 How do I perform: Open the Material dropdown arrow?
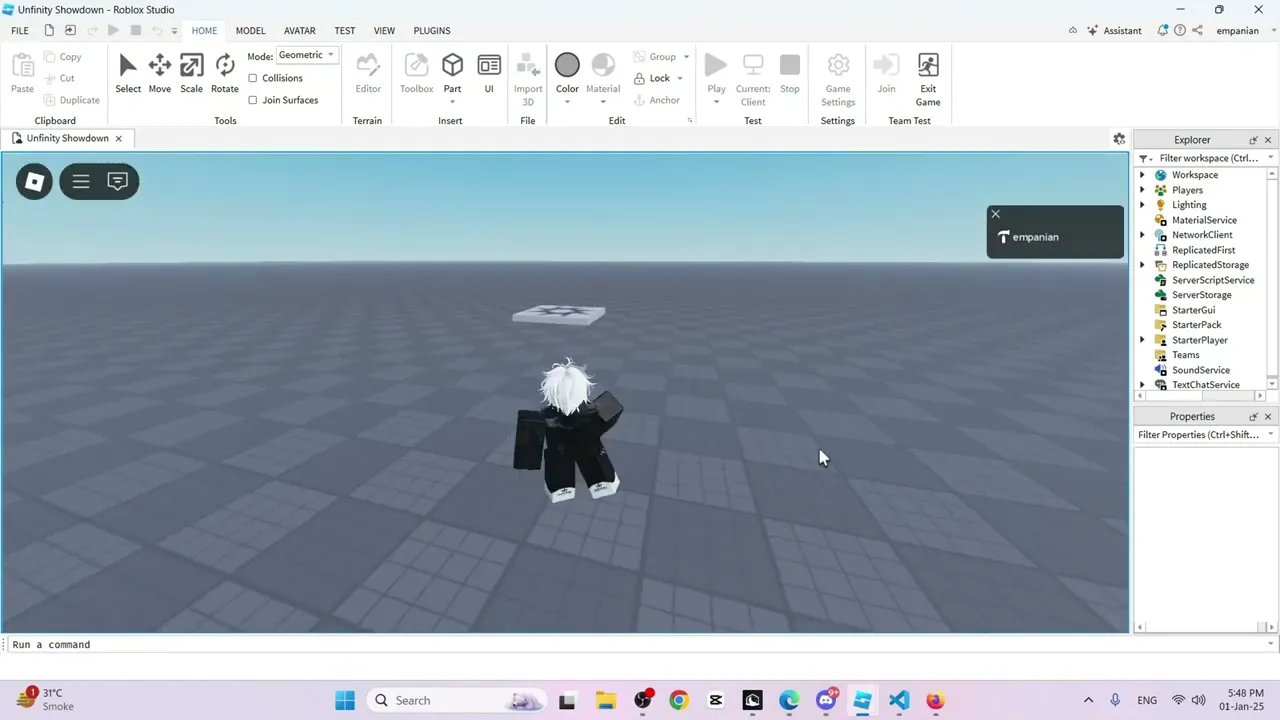click(603, 102)
